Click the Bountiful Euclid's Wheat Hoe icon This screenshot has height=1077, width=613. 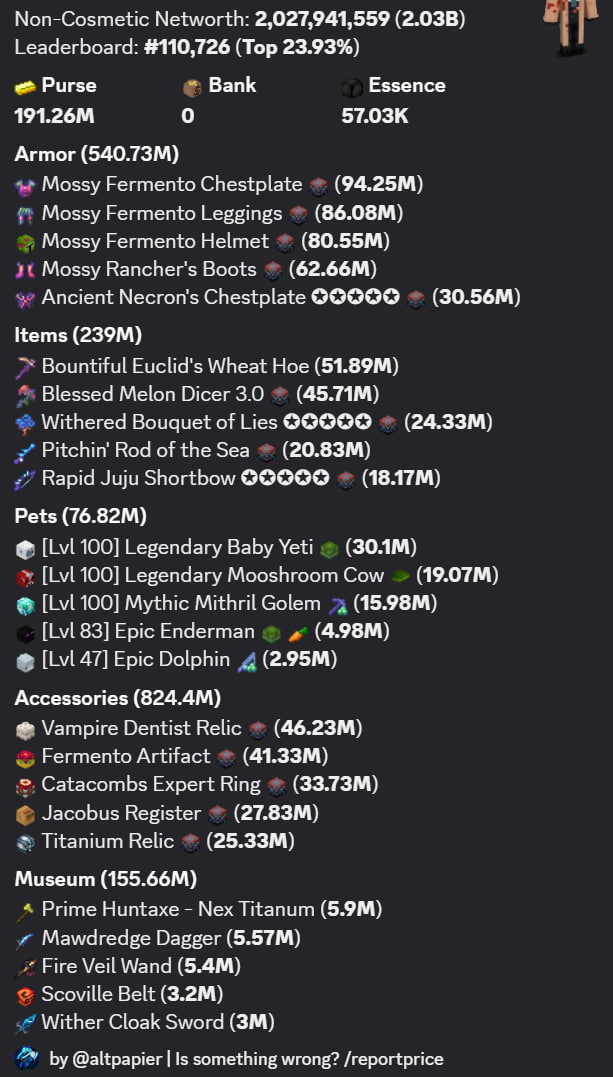(25, 367)
